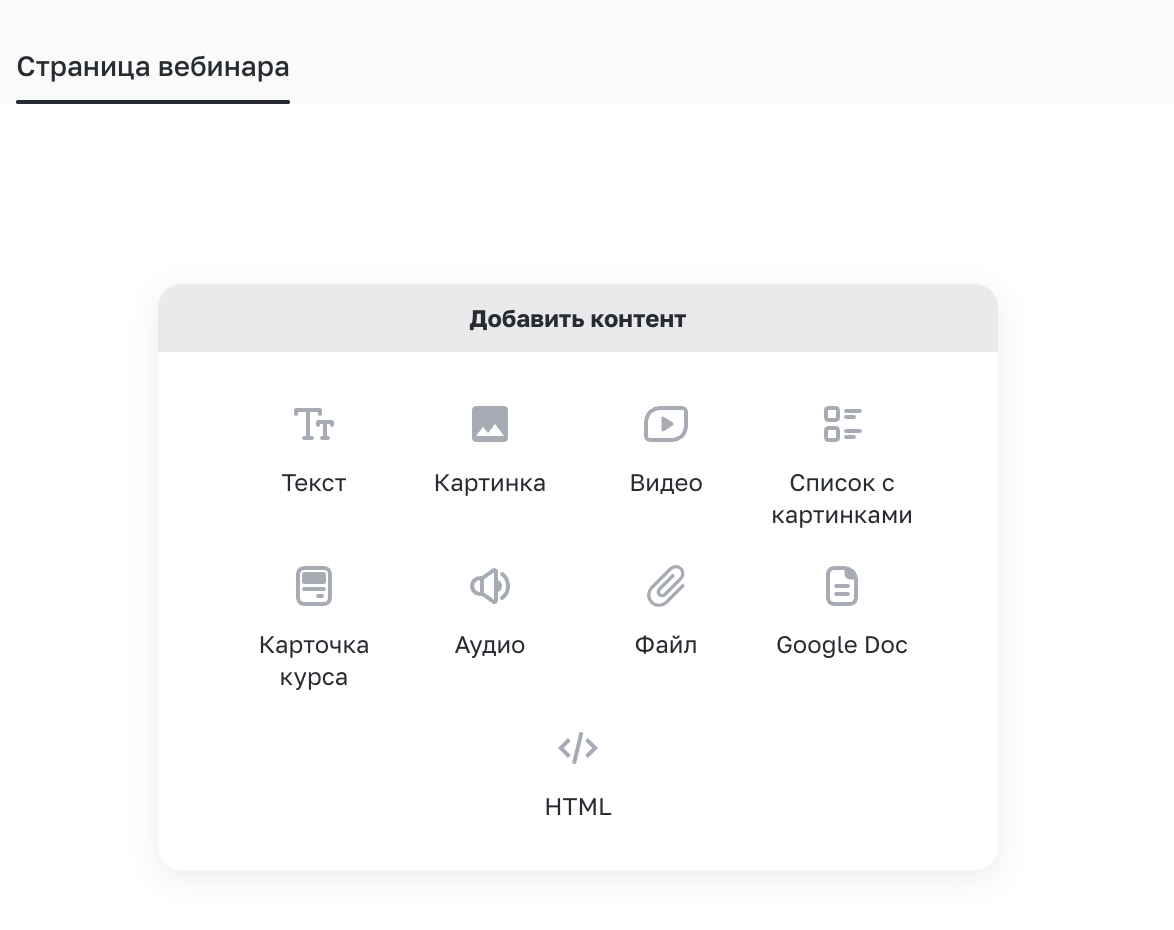The width and height of the screenshot is (1174, 930).
Task: Click the Текст label
Action: 314,483
